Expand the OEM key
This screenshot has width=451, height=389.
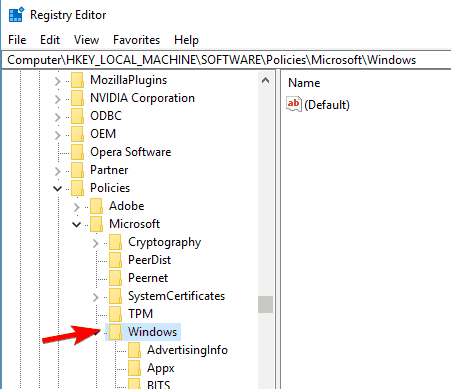tap(58, 135)
